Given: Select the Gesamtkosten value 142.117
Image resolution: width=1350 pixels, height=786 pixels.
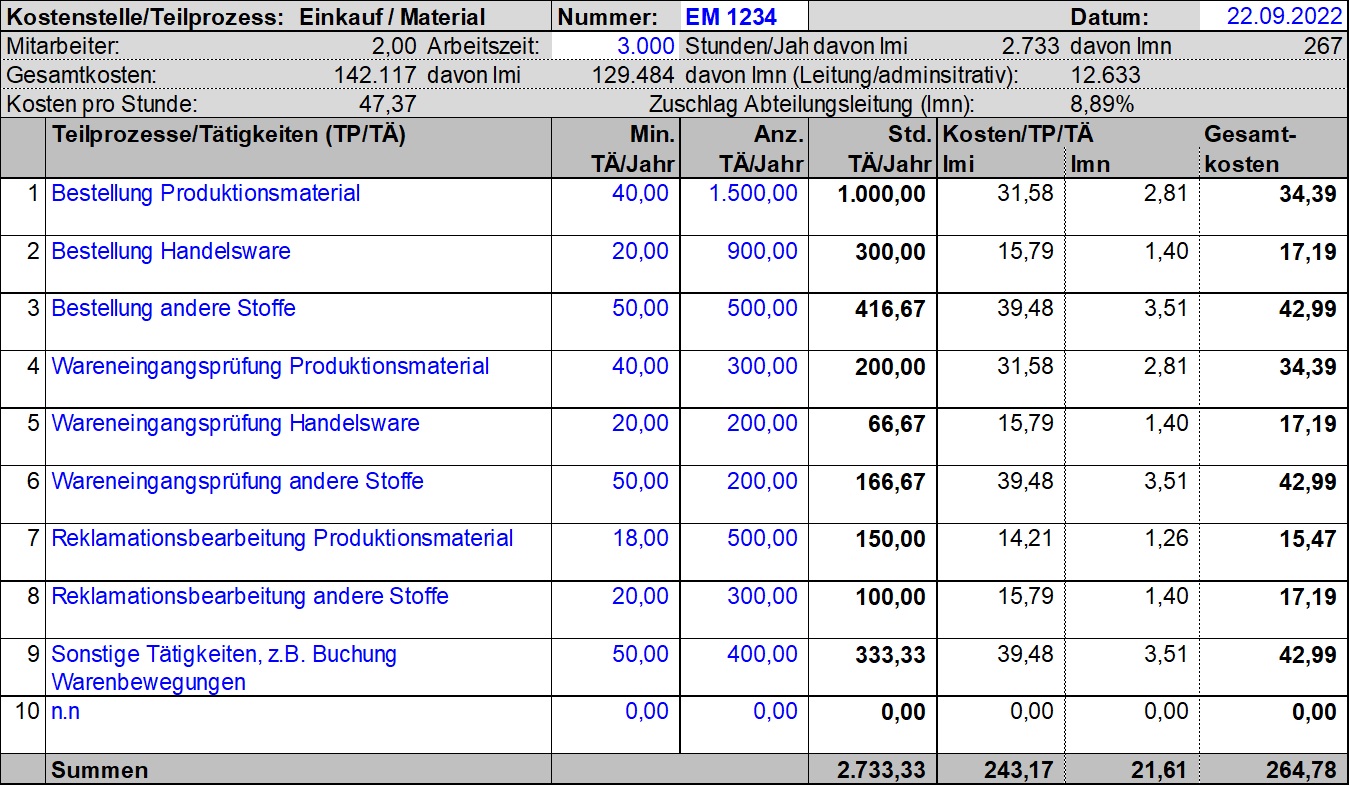Looking at the screenshot, I should [x=376, y=75].
